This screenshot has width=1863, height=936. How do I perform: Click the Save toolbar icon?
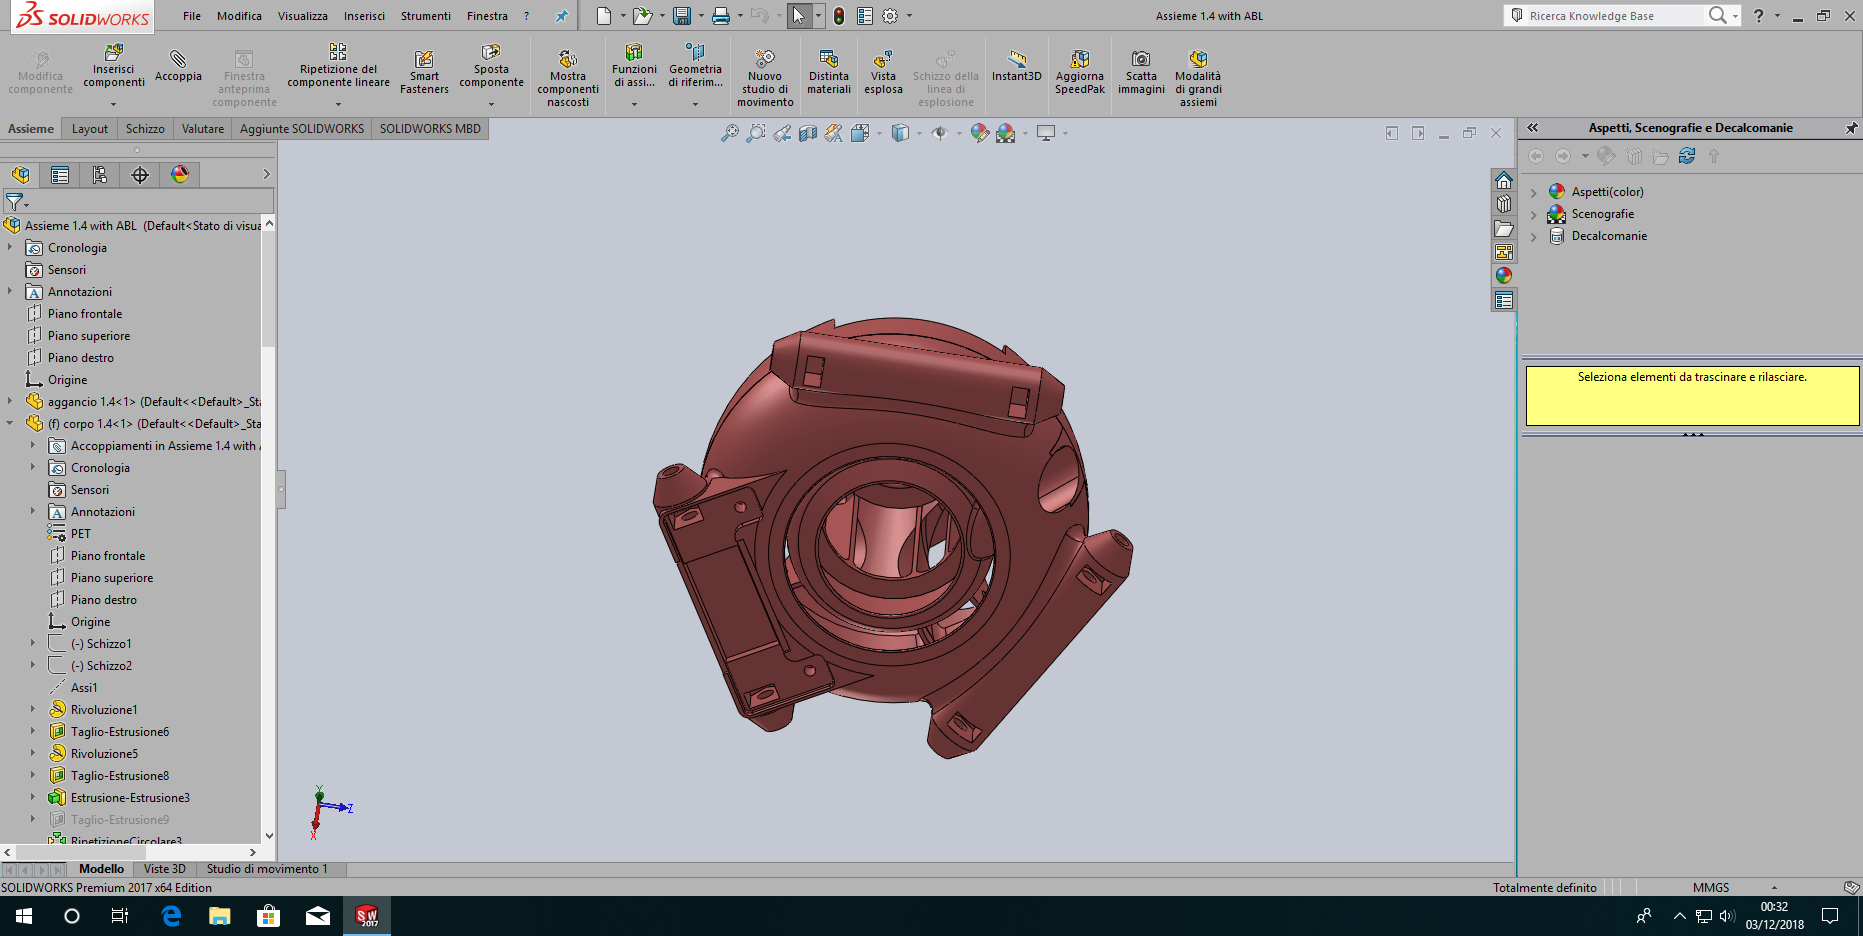coord(682,16)
